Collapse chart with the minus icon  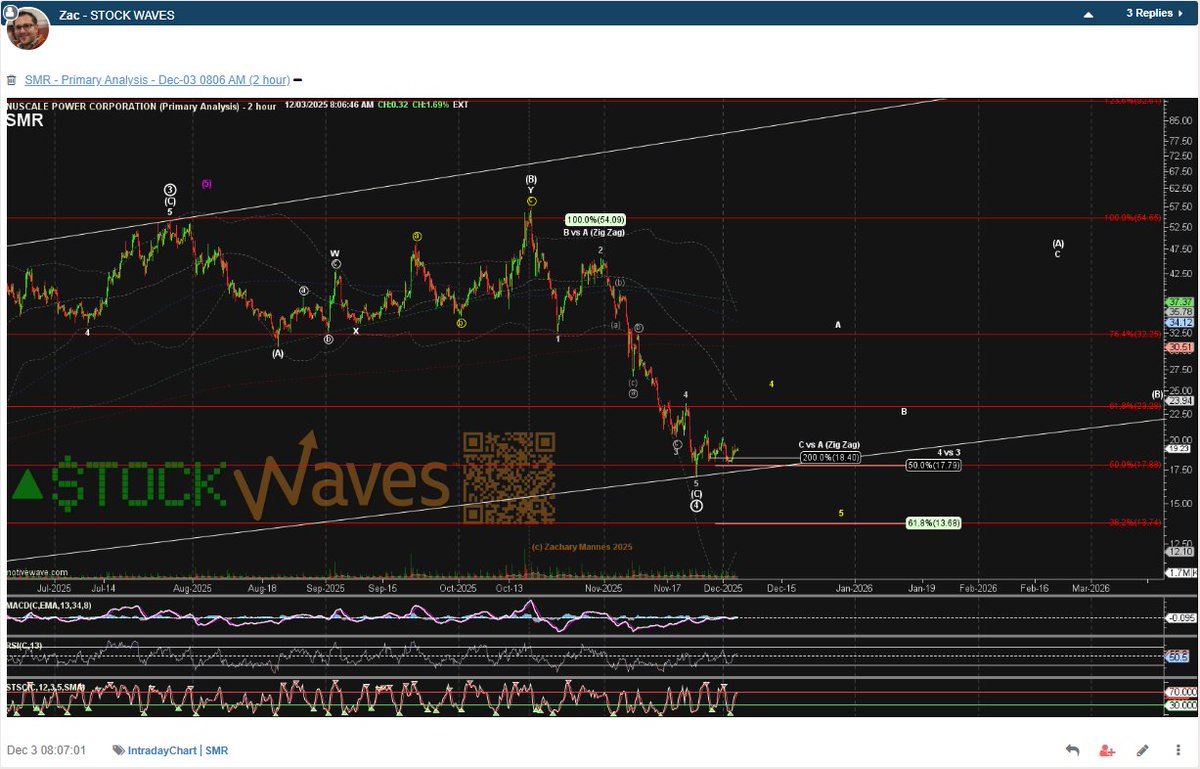pos(297,79)
